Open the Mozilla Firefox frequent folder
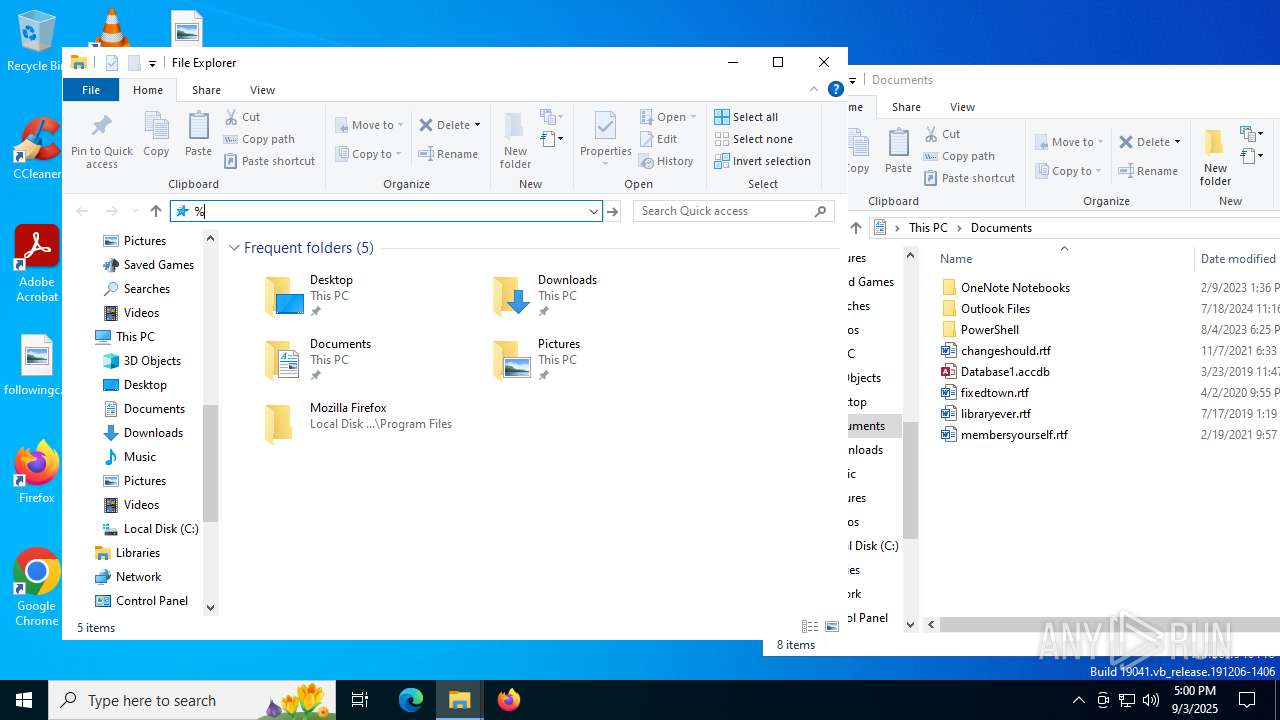The image size is (1280, 720). pyautogui.click(x=358, y=423)
